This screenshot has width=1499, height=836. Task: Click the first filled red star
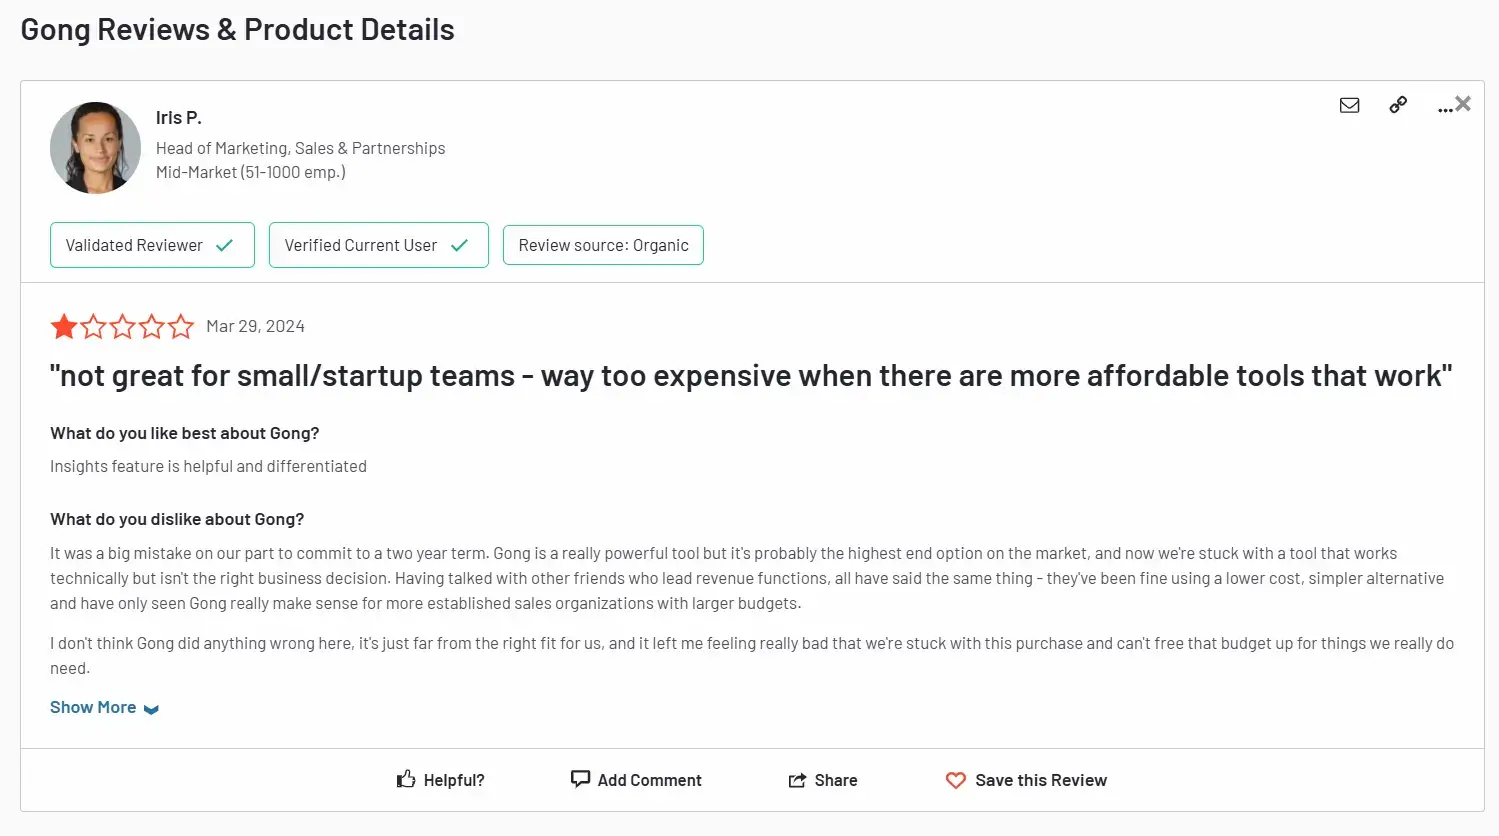(64, 326)
